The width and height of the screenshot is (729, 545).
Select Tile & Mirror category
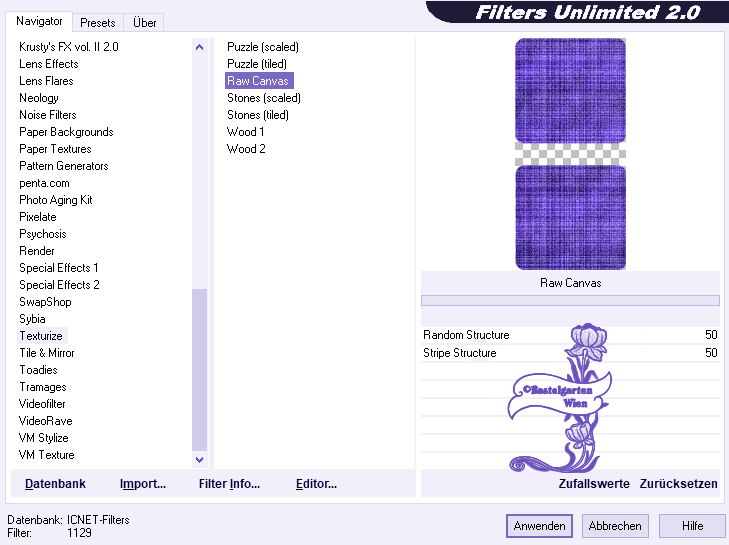[x=46, y=353]
